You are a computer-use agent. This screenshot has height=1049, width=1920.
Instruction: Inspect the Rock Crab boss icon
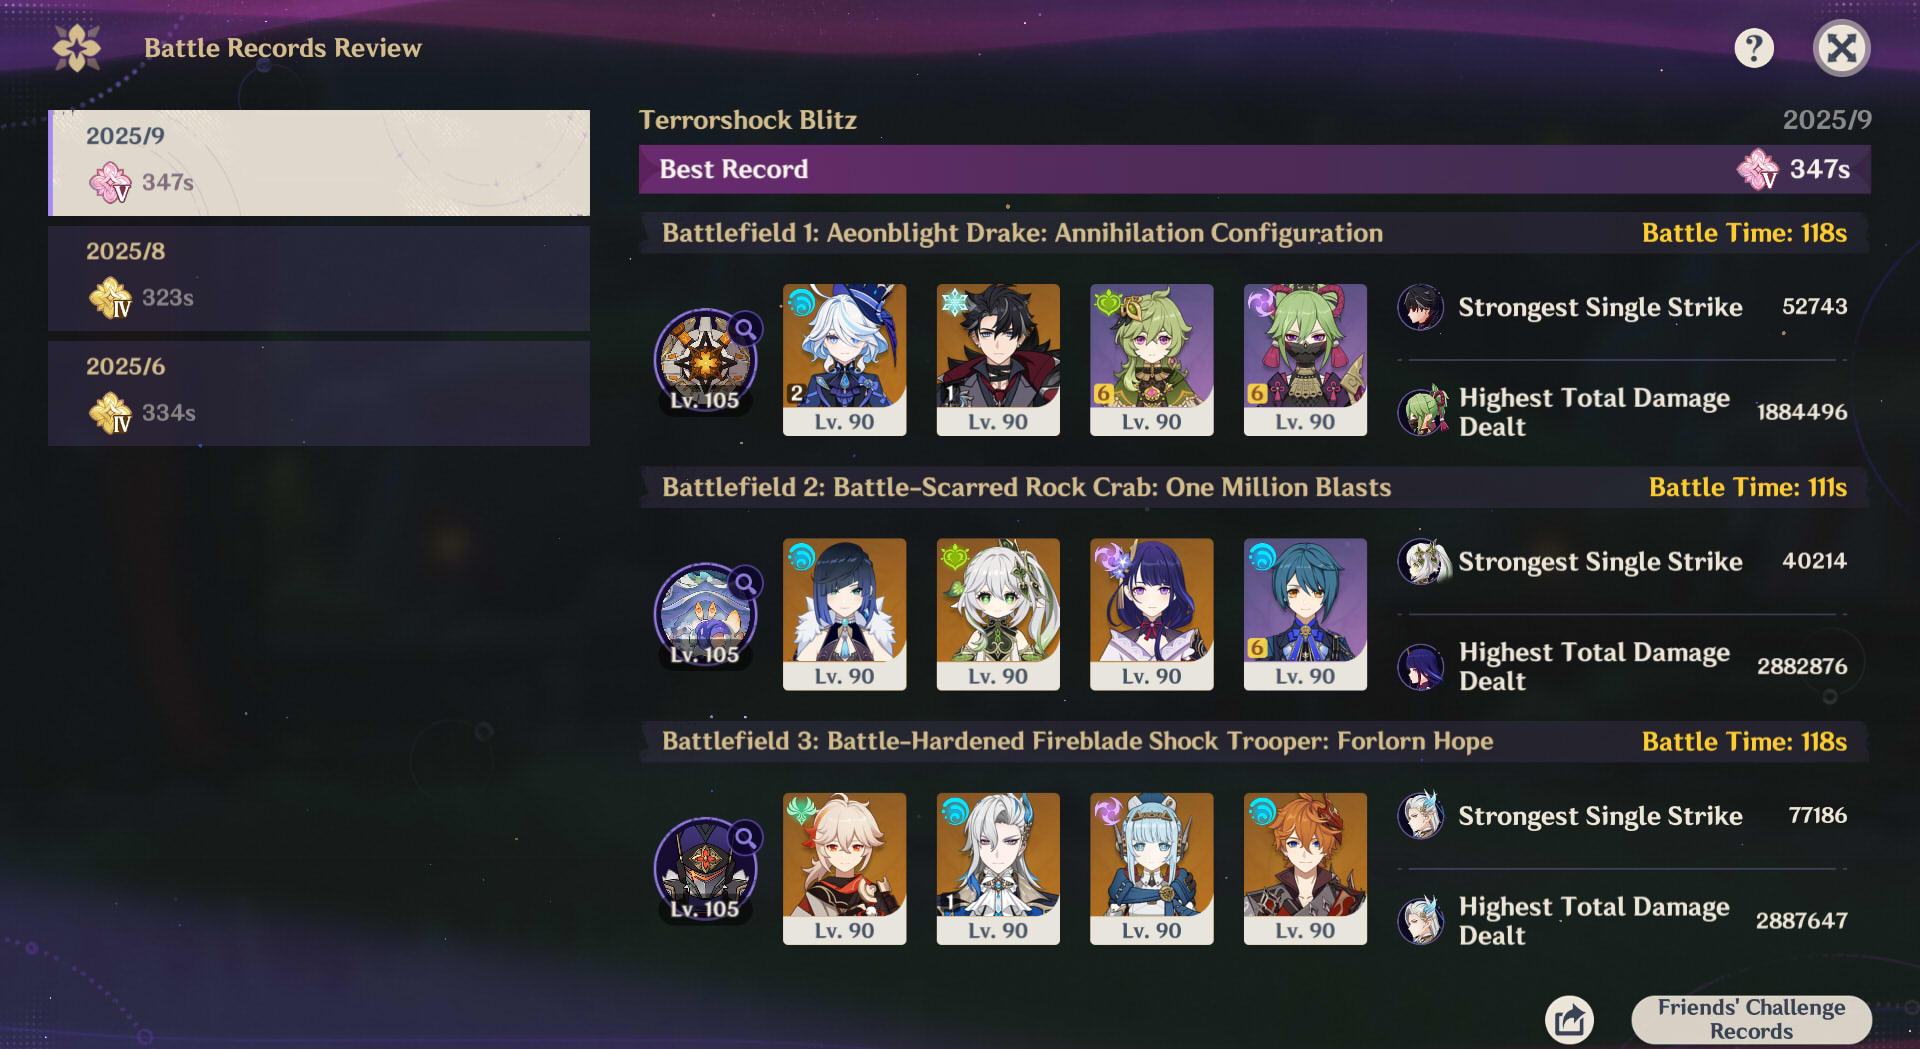[x=706, y=614]
